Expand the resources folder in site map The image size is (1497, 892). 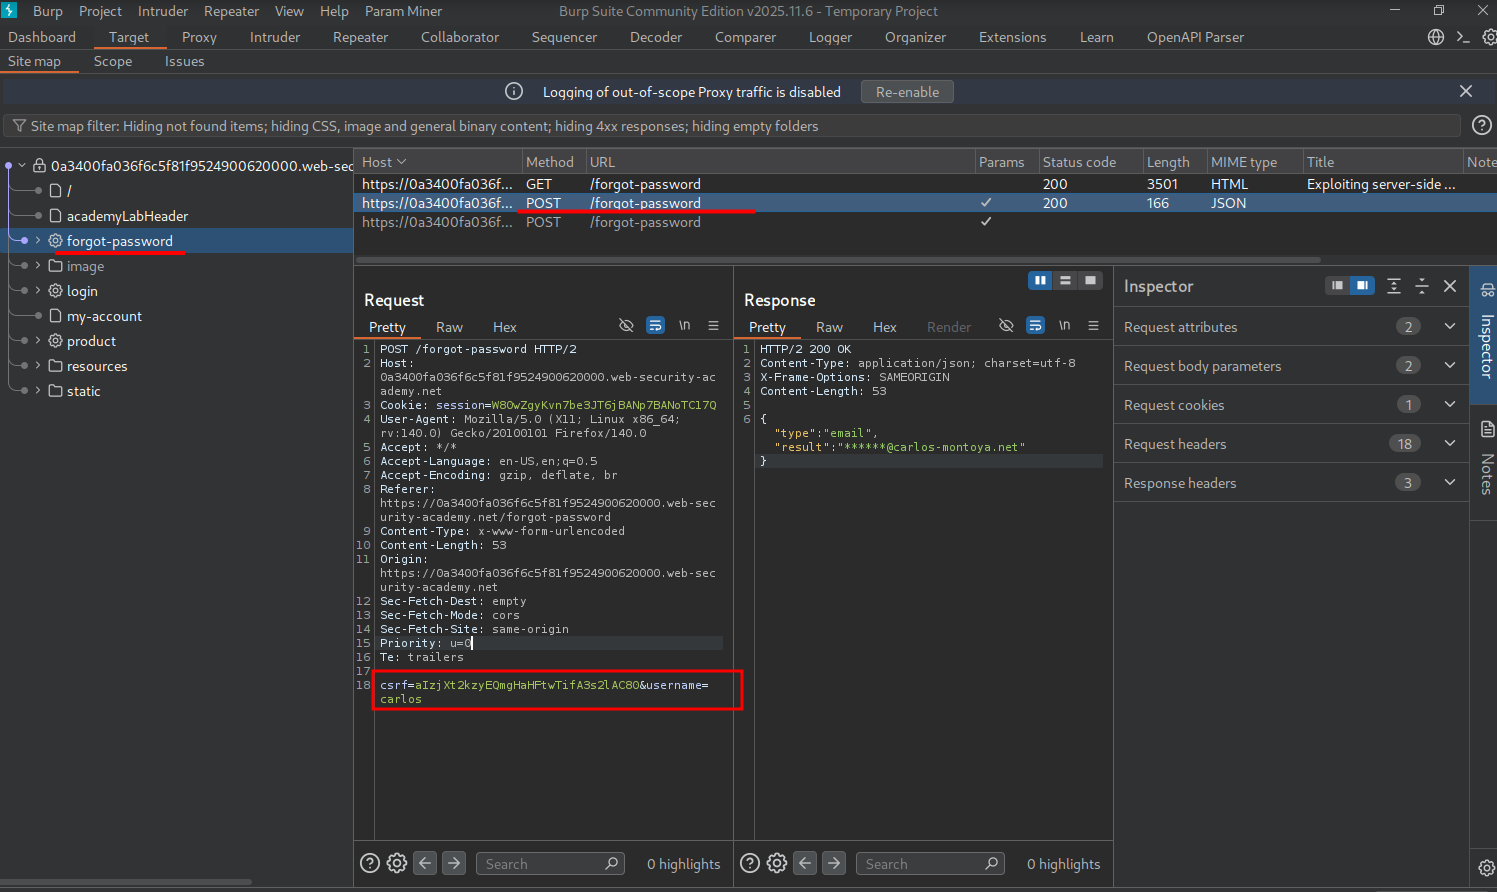38,365
